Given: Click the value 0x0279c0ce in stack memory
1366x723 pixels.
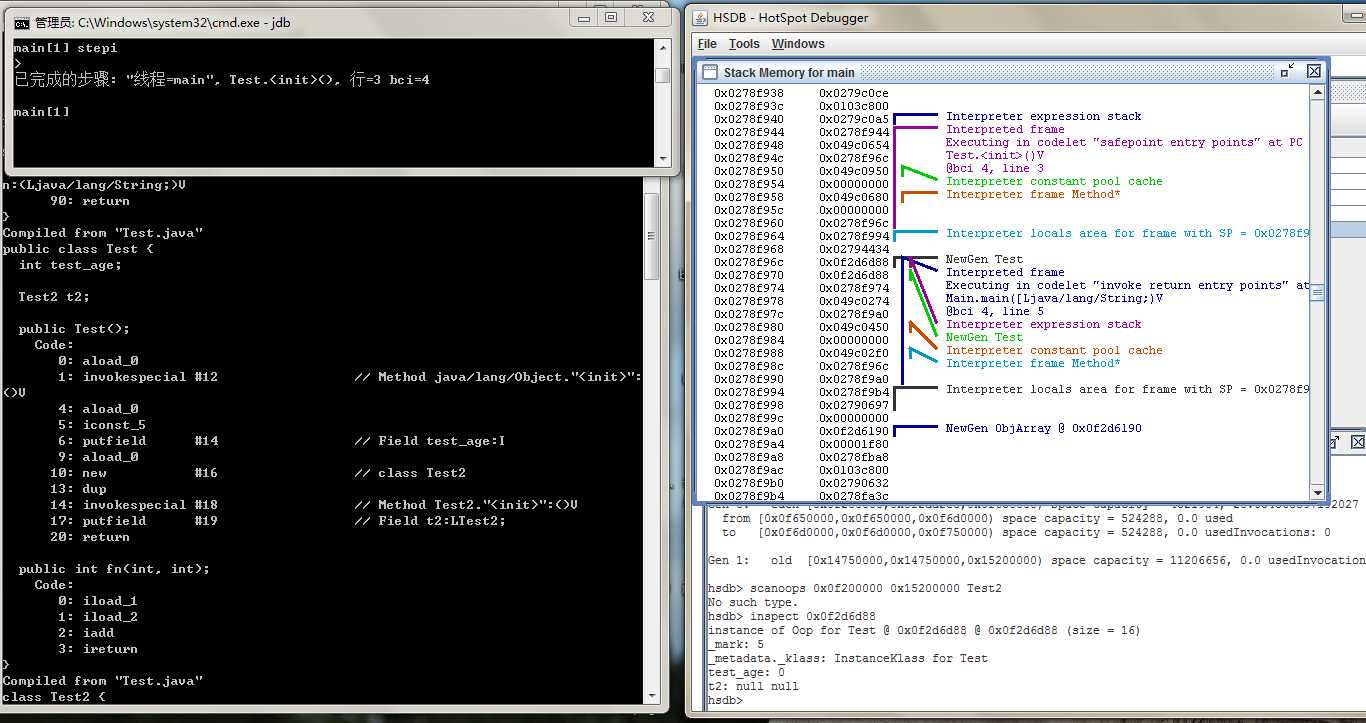Looking at the screenshot, I should (854, 93).
